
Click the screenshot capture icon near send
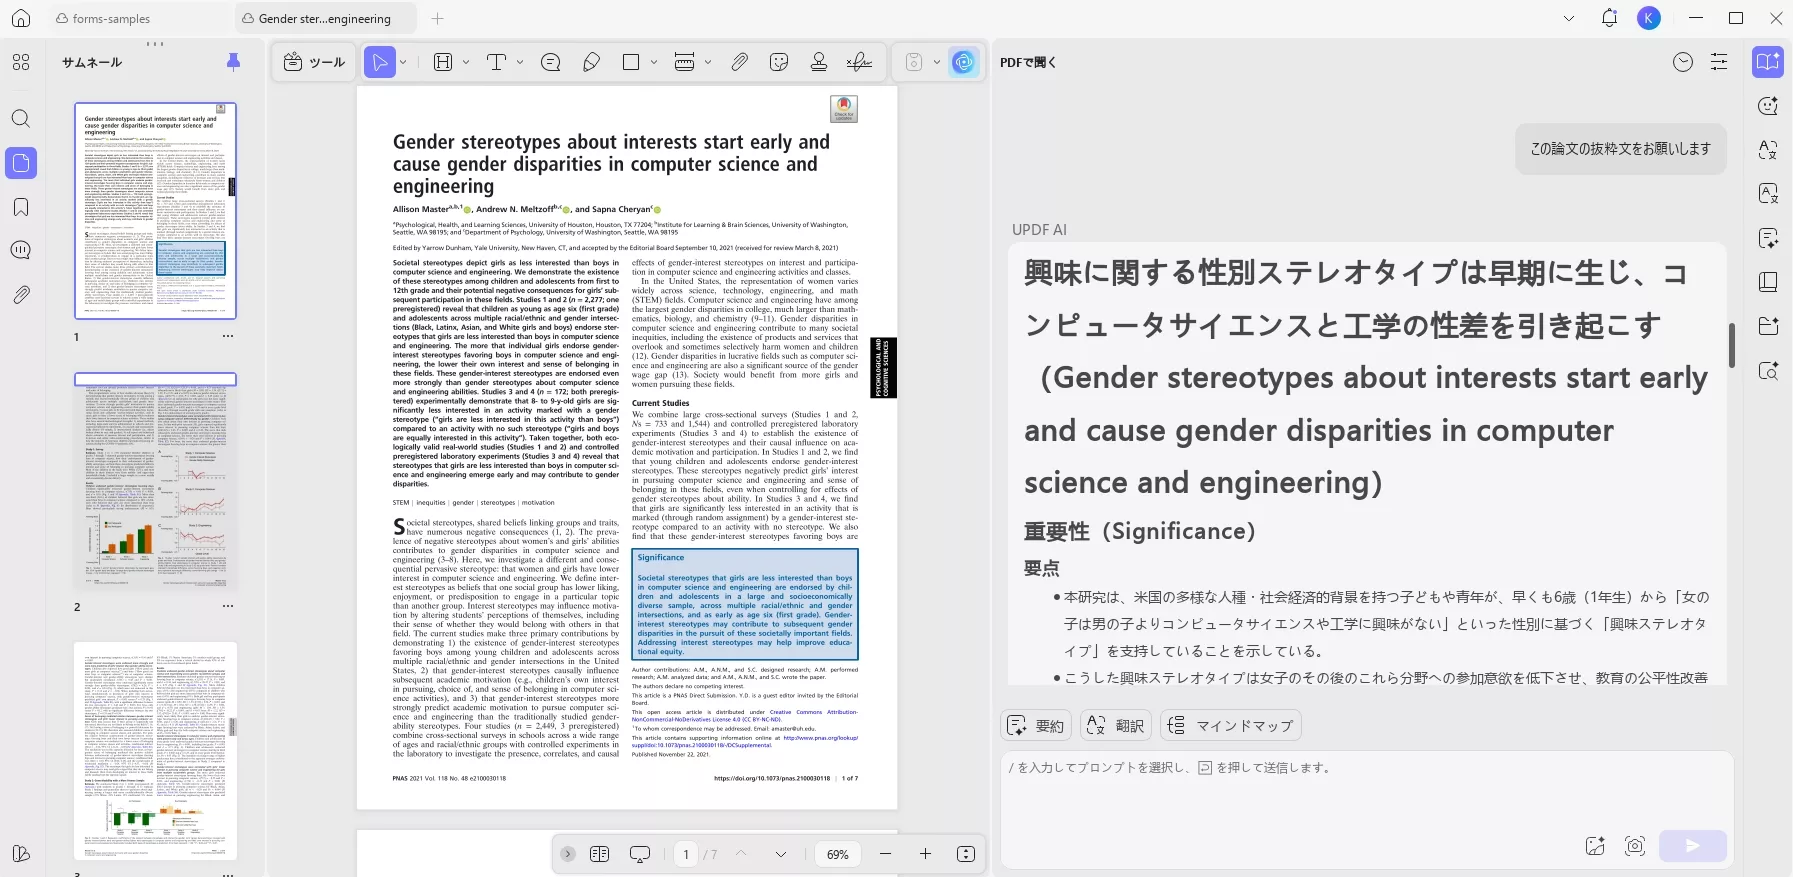tap(1635, 846)
